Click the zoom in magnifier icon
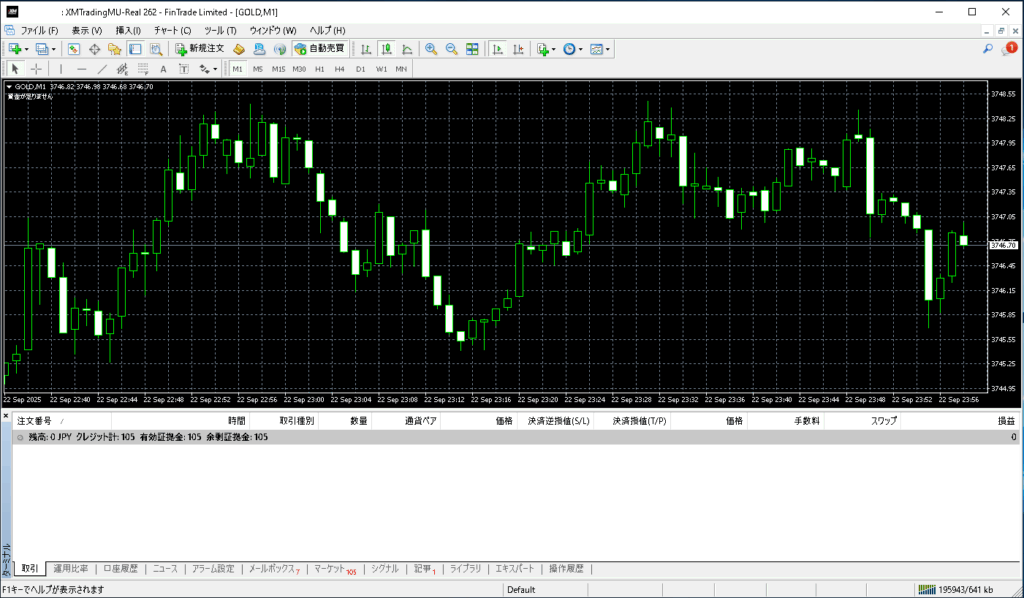 pyautogui.click(x=431, y=48)
